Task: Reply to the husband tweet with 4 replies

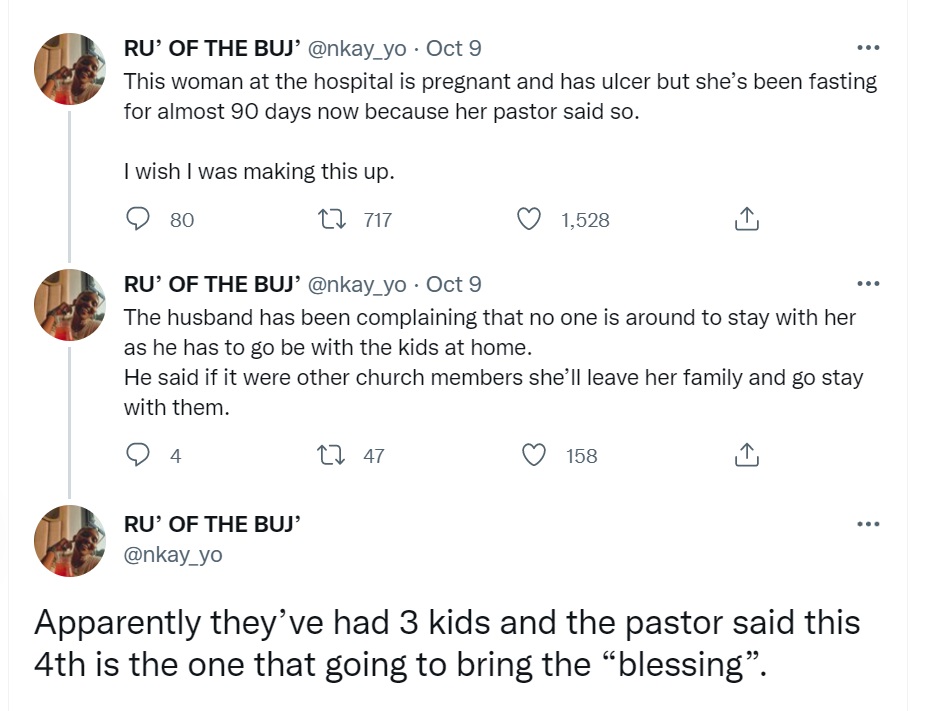Action: click(x=138, y=456)
